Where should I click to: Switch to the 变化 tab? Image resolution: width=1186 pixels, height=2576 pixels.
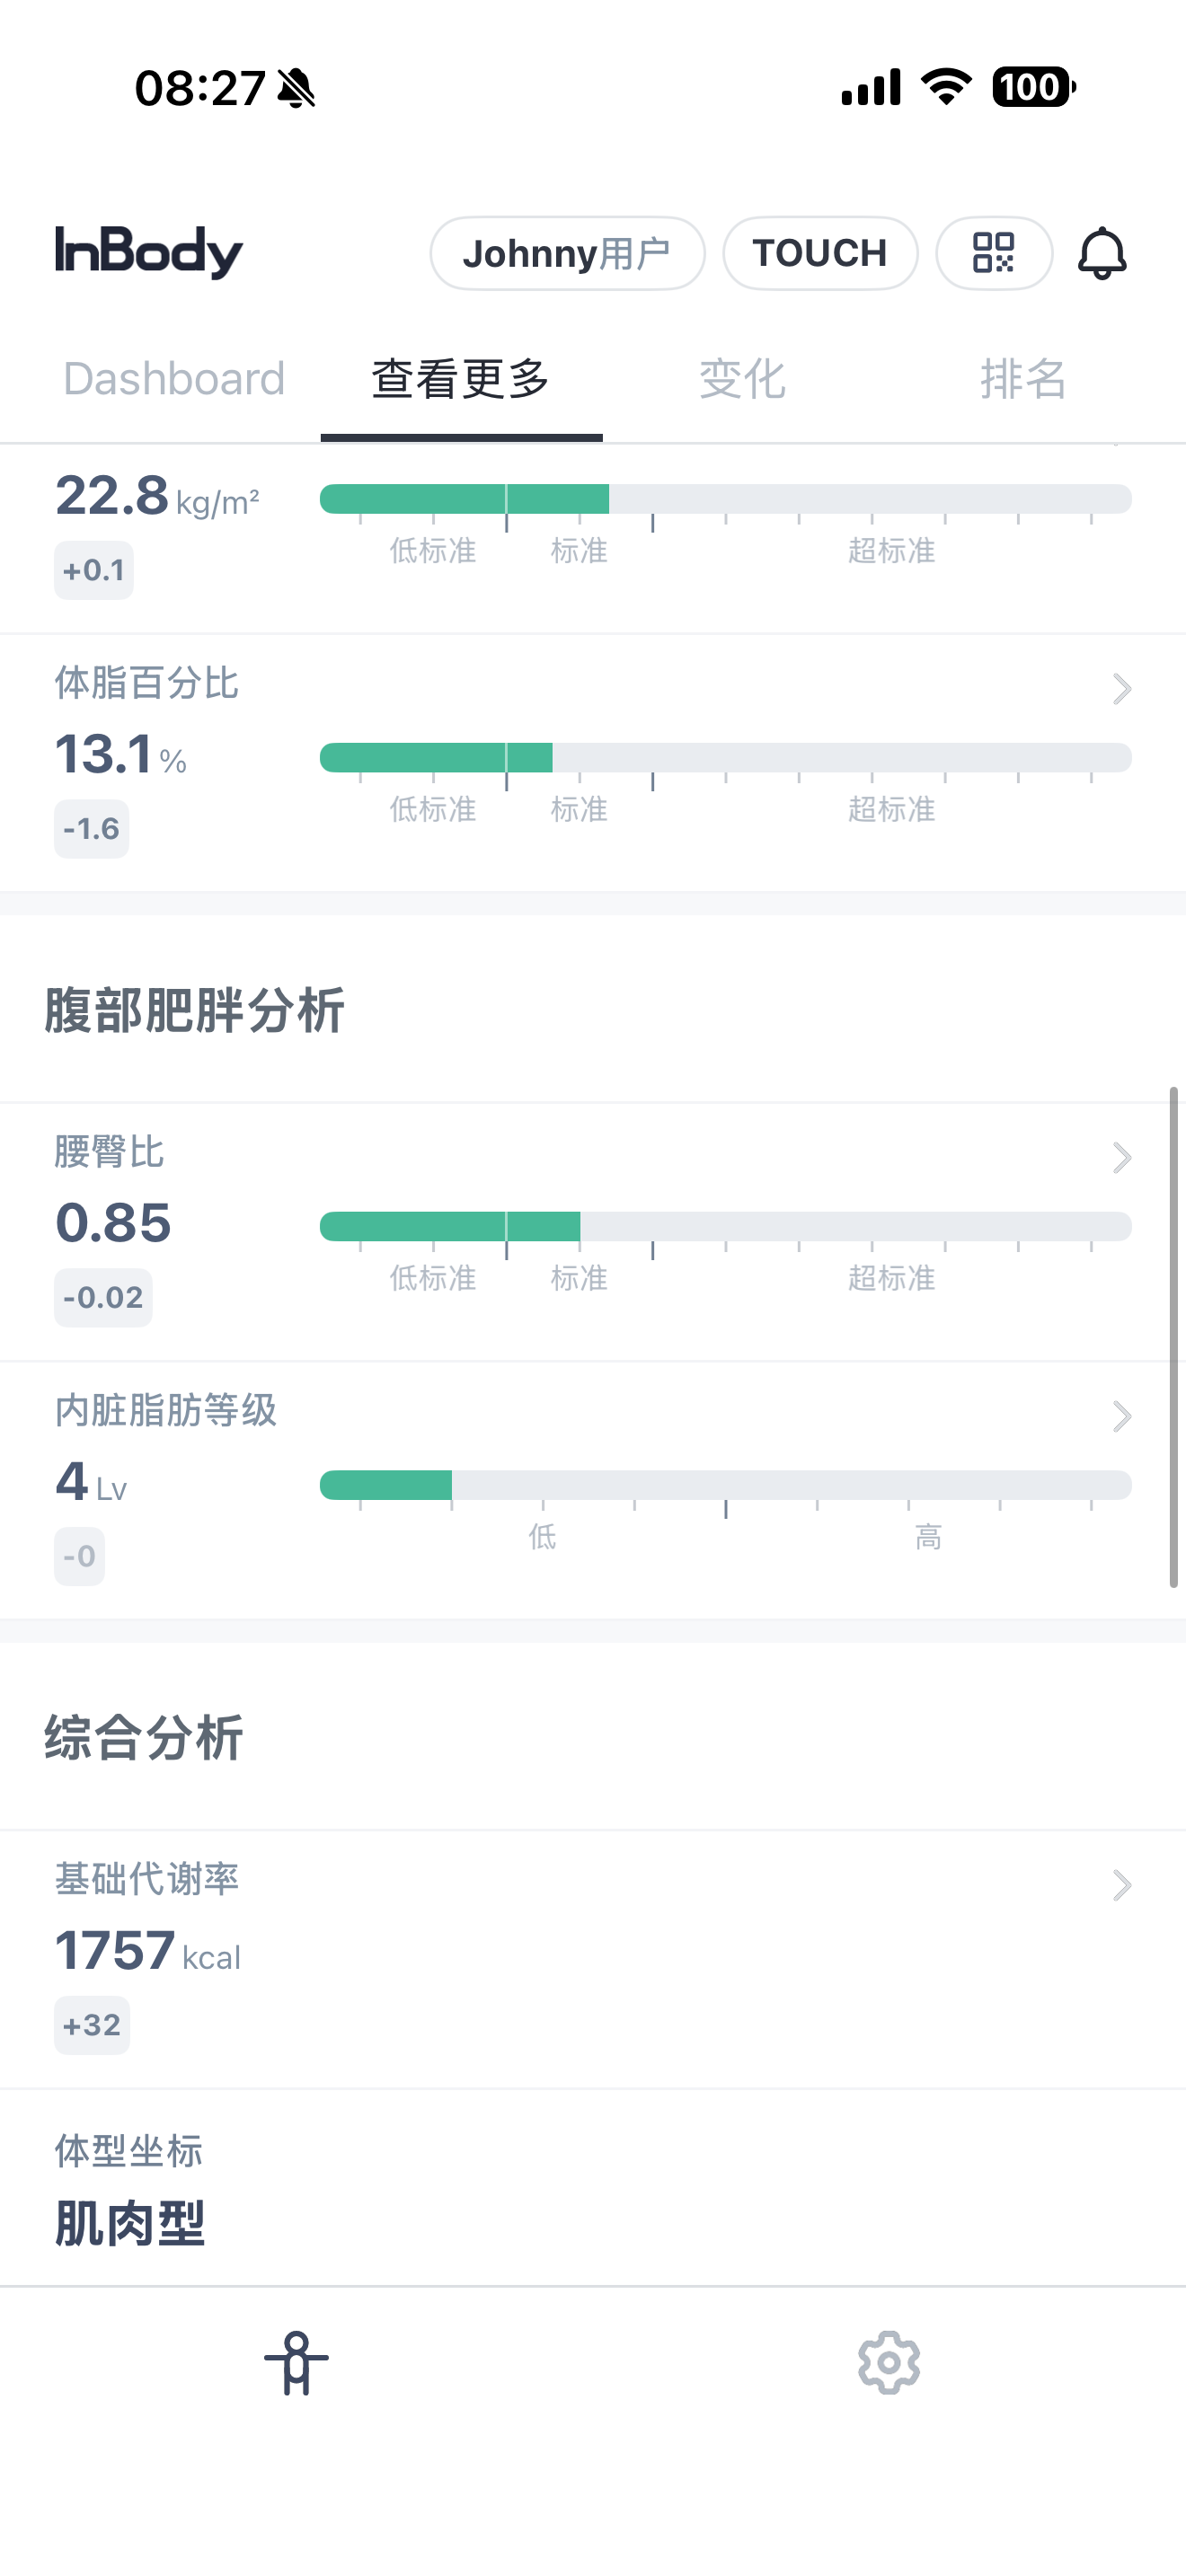tap(742, 379)
